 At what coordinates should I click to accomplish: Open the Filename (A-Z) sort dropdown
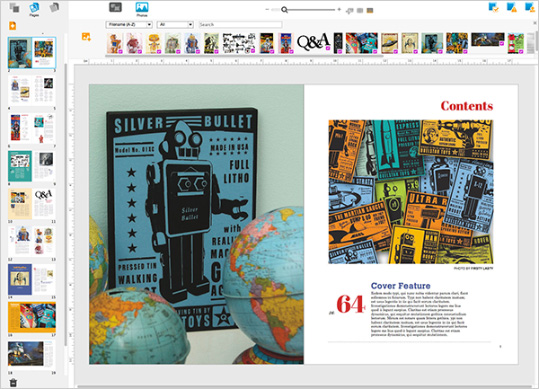click(129, 24)
